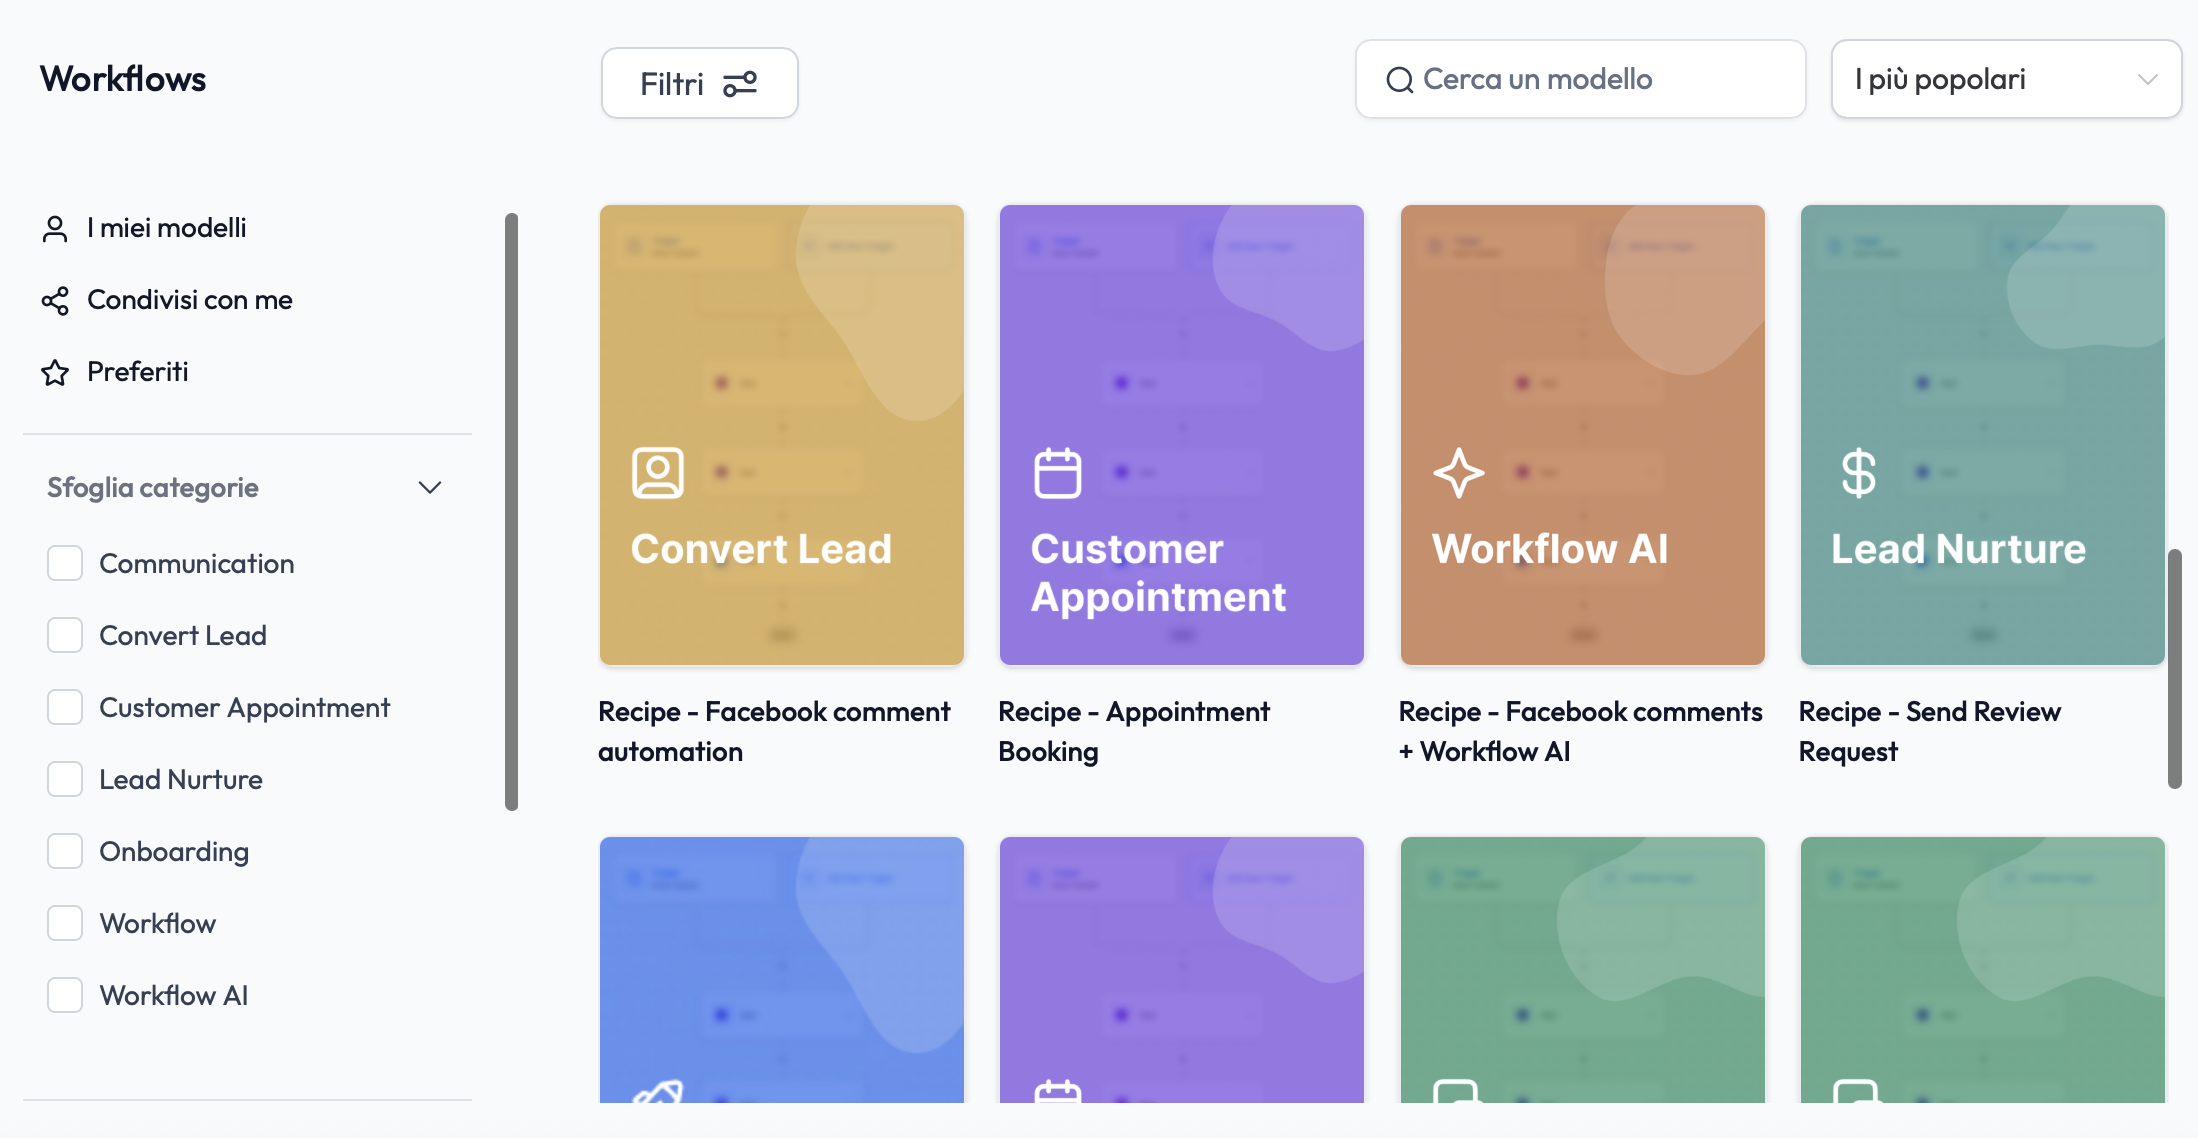Focus the Cerca un modello search field

tap(1580, 79)
